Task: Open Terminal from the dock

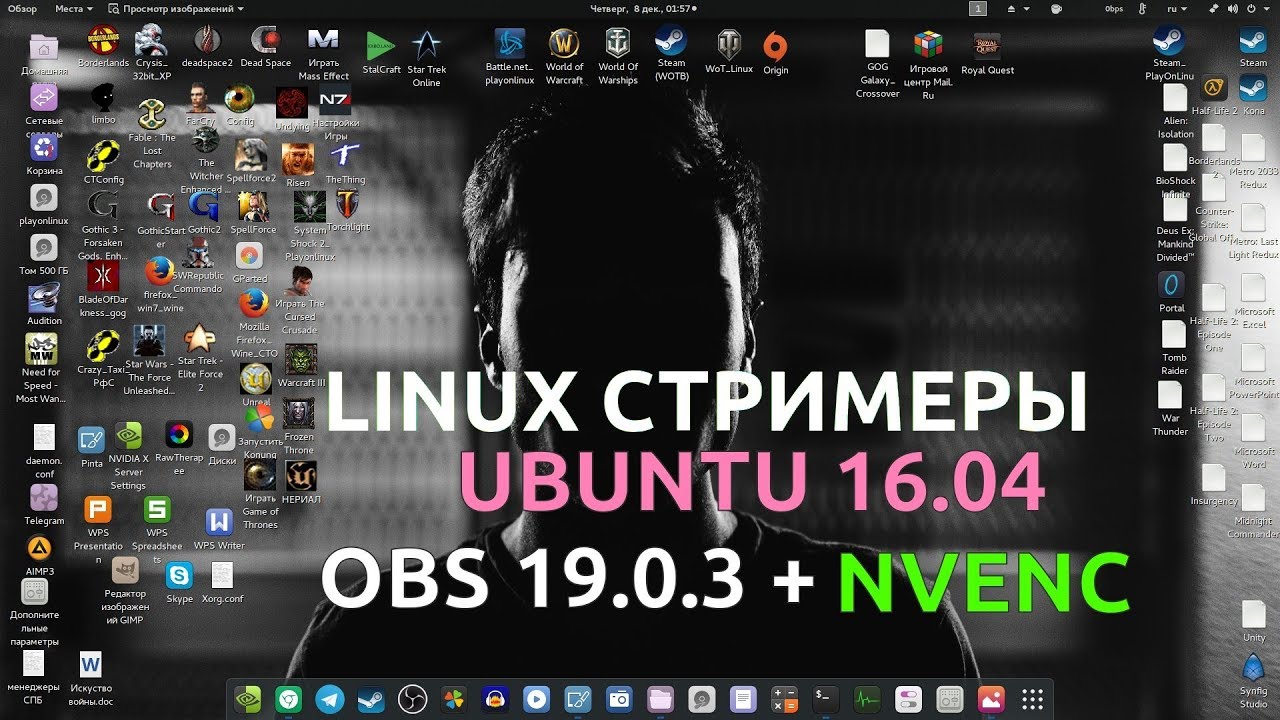Action: pos(825,699)
